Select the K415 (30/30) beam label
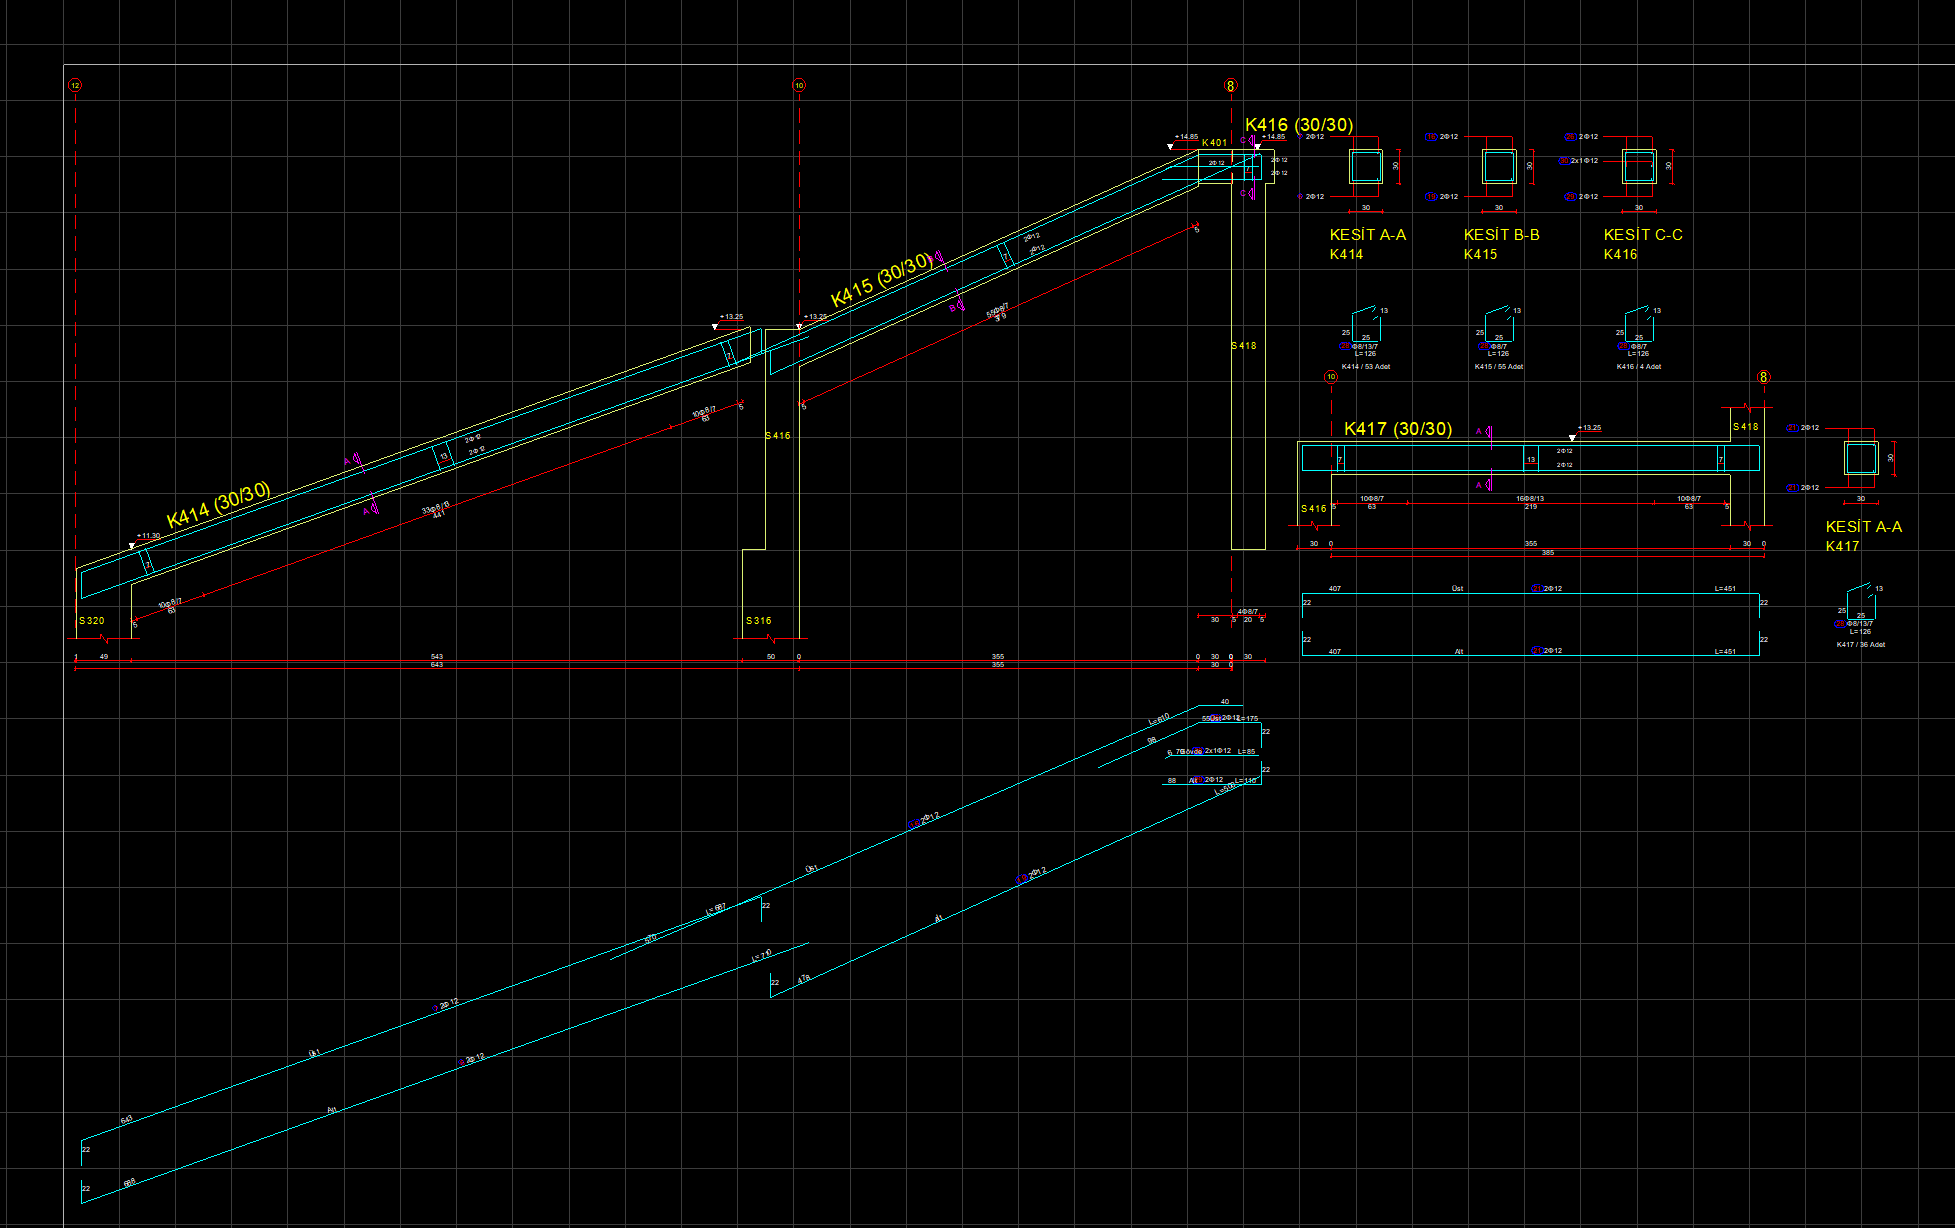 [x=880, y=281]
